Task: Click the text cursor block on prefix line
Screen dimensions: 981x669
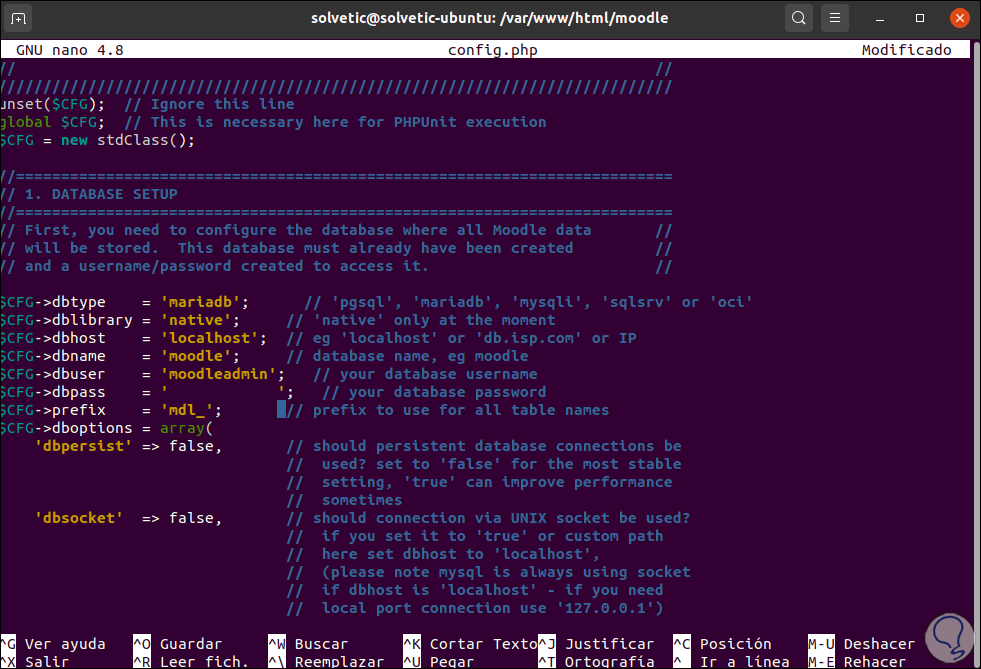Action: [282, 410]
